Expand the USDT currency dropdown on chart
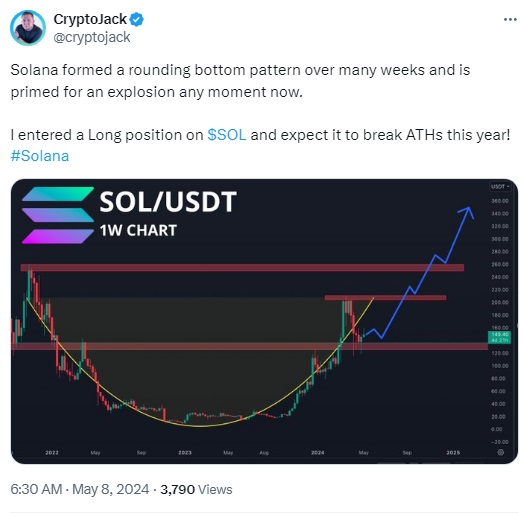Image resolution: width=523 pixels, height=513 pixels. (500, 186)
